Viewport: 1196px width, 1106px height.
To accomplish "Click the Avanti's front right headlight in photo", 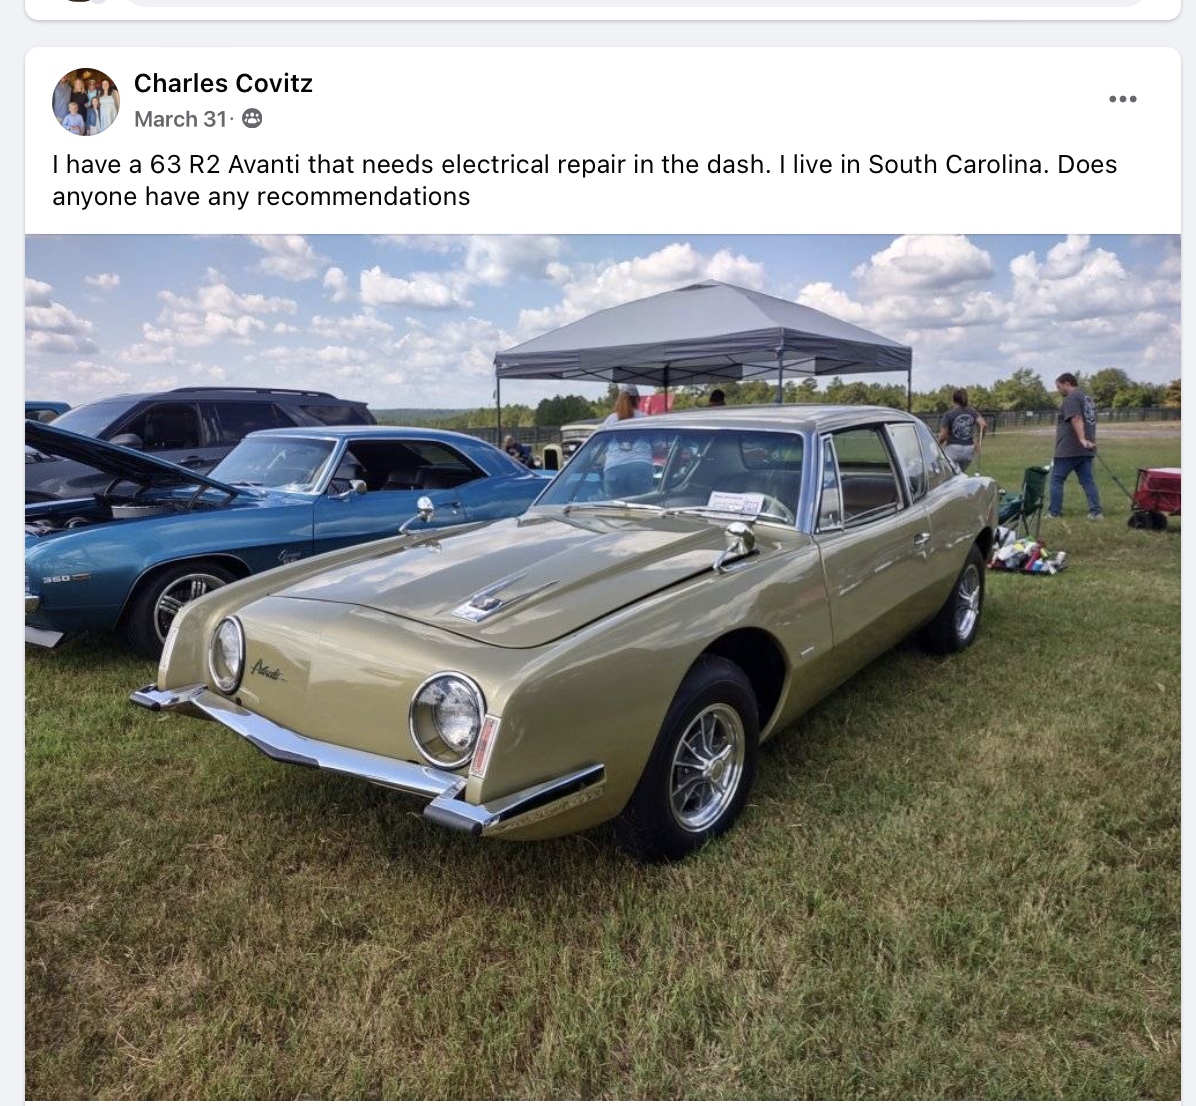I will pyautogui.click(x=447, y=720).
